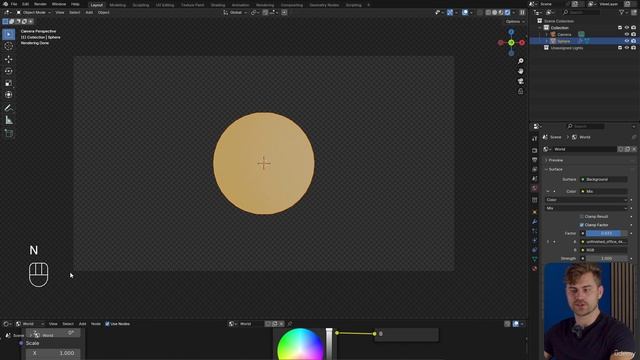Click the green Y axis gizmo ball

[511, 42]
